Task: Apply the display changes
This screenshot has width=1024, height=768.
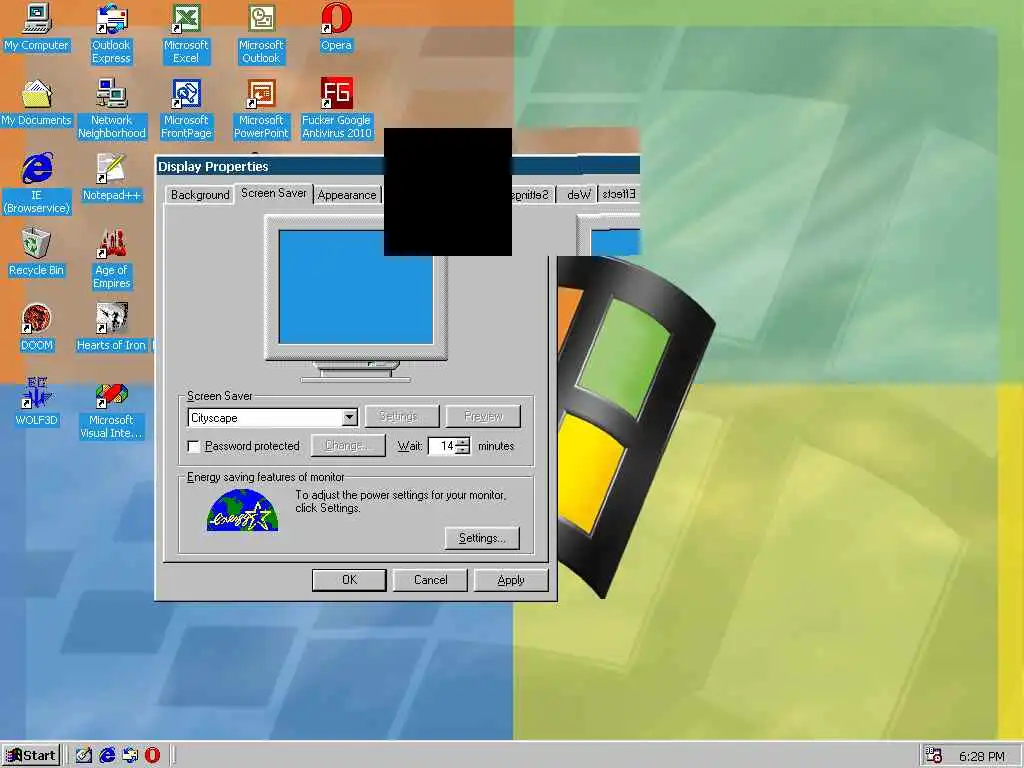Action: click(511, 580)
